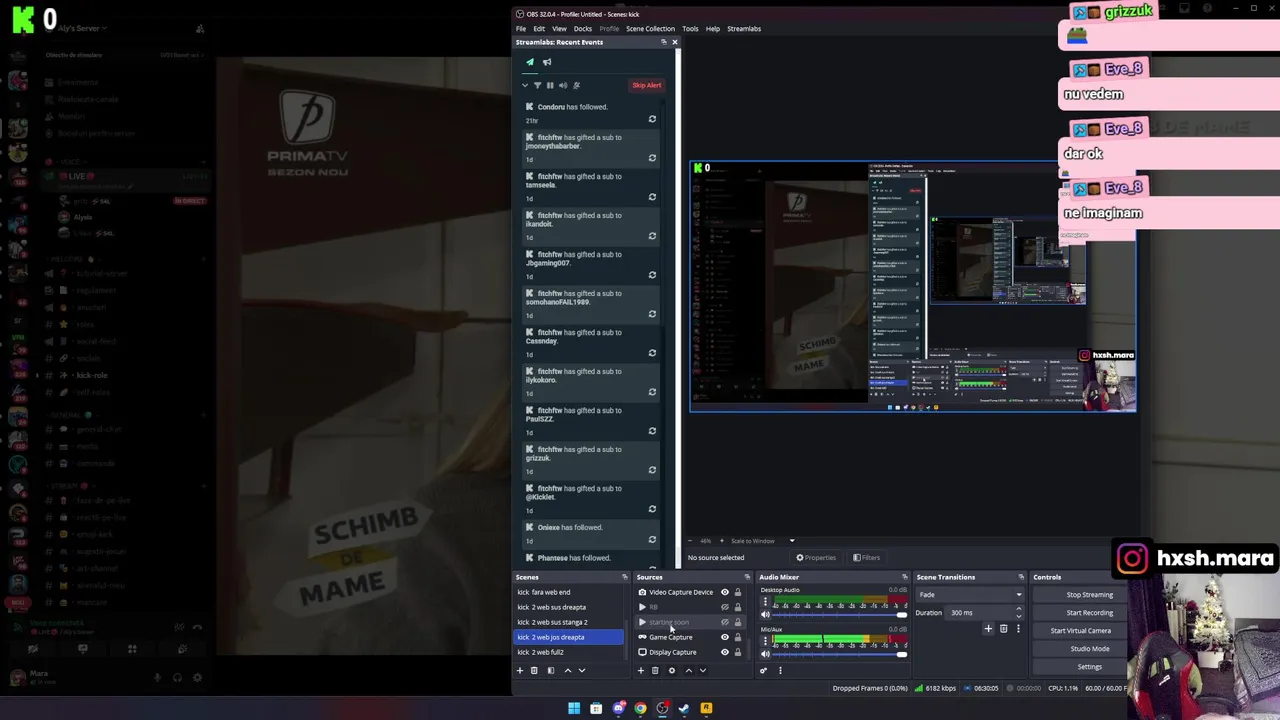This screenshot has height=720, width=1280.
Task: Open the Edit menu in OBS
Action: click(x=539, y=29)
